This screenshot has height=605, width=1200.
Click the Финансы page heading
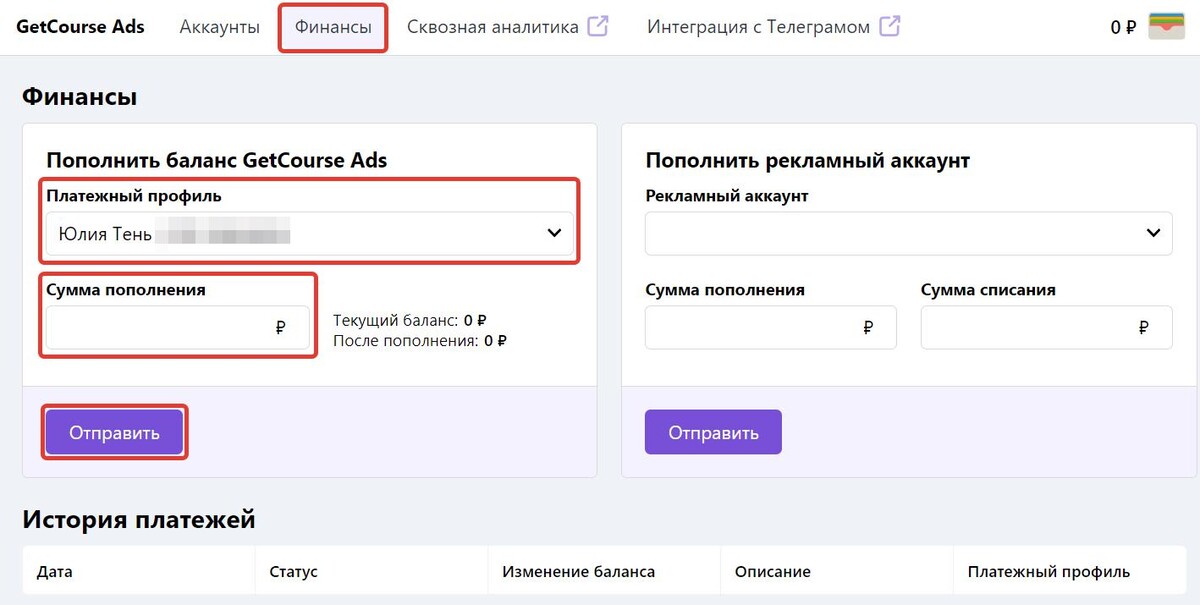pos(79,97)
